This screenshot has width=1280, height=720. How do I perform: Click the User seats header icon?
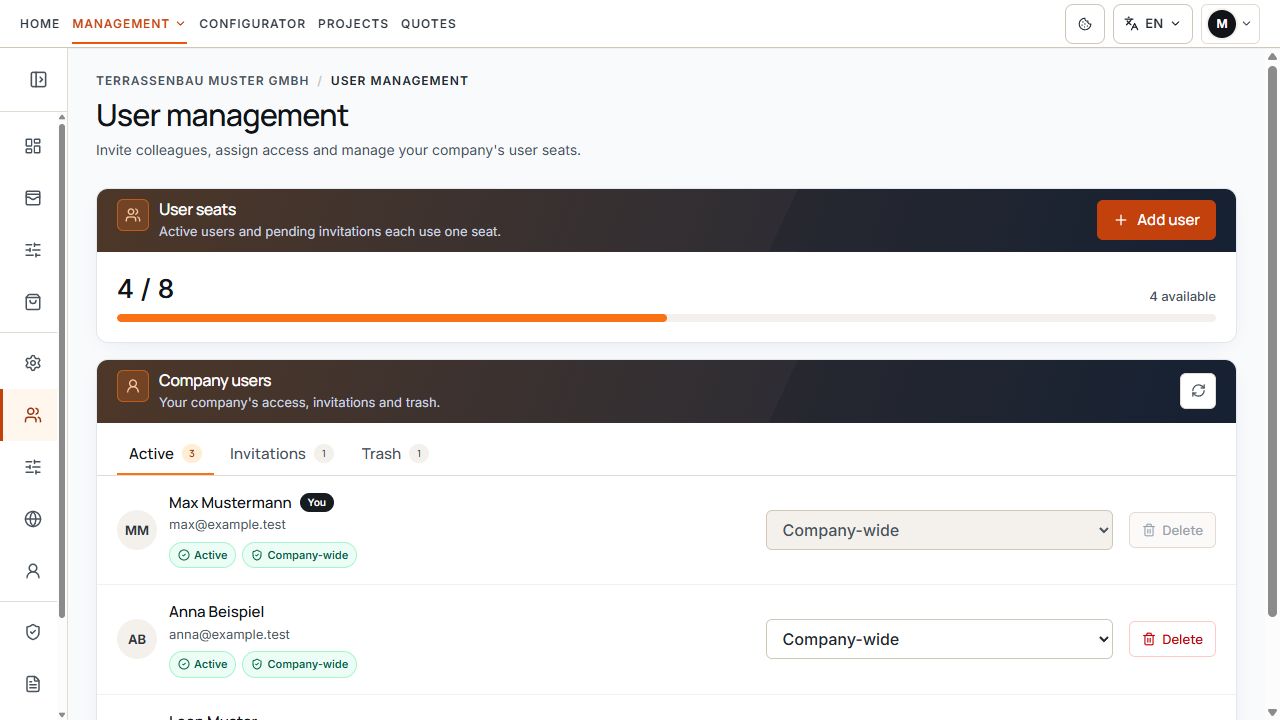(x=133, y=215)
